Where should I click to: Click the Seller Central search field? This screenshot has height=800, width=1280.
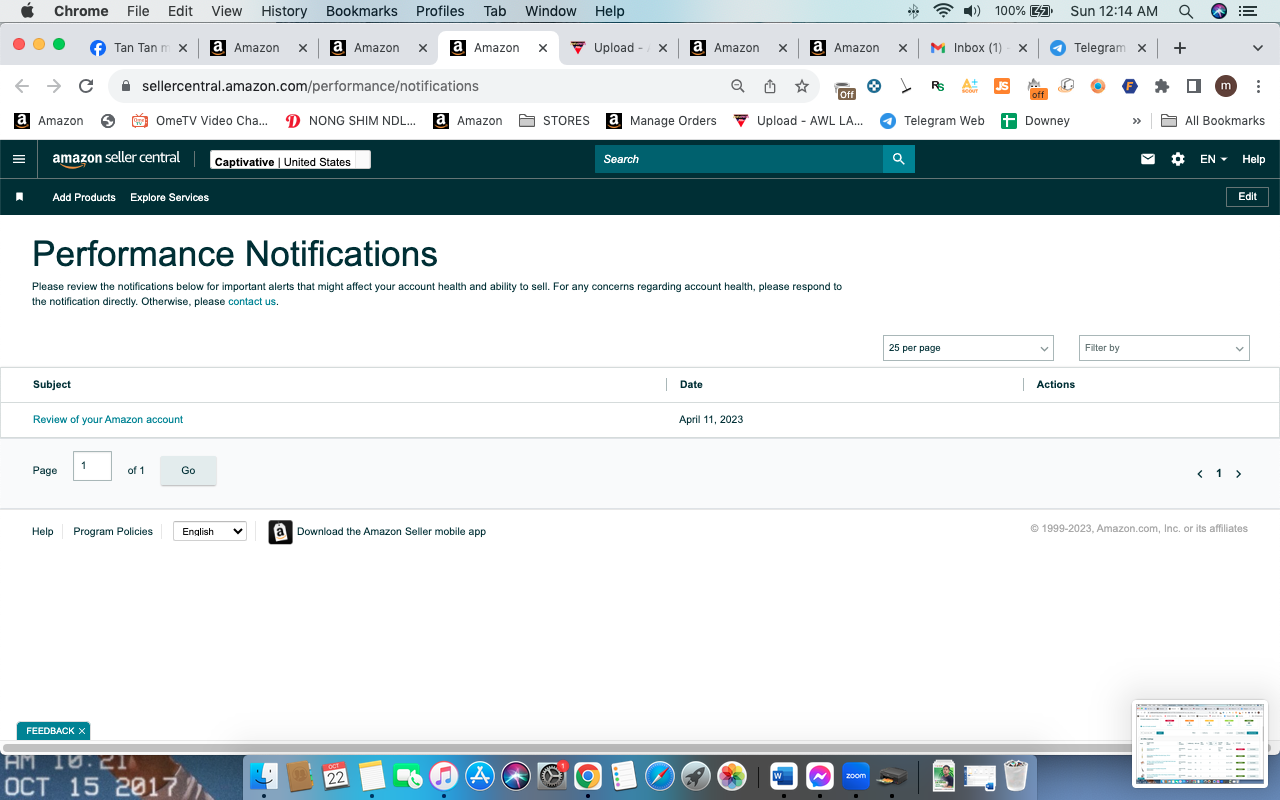[739, 159]
